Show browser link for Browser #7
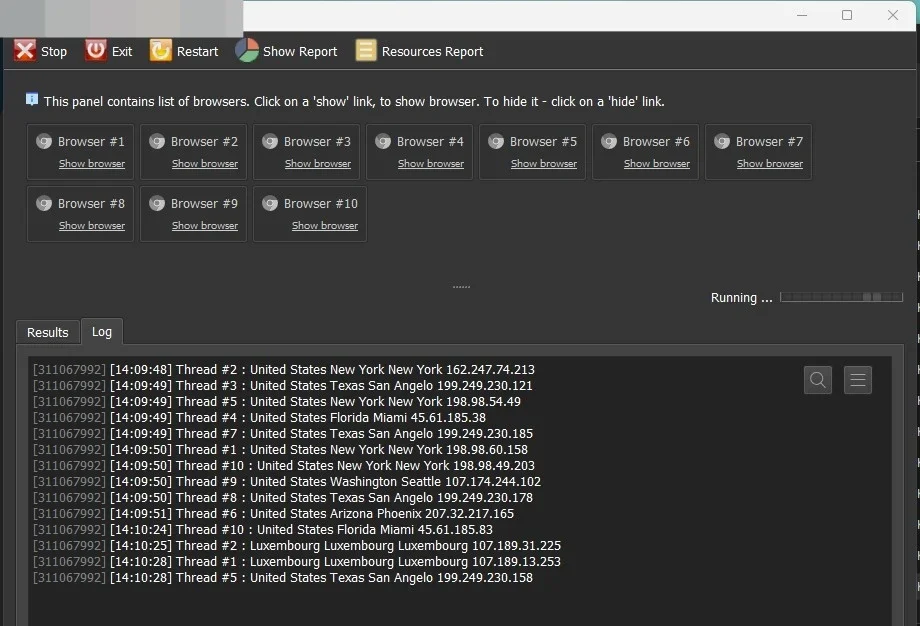Screen dimensions: 920x626 [770, 164]
